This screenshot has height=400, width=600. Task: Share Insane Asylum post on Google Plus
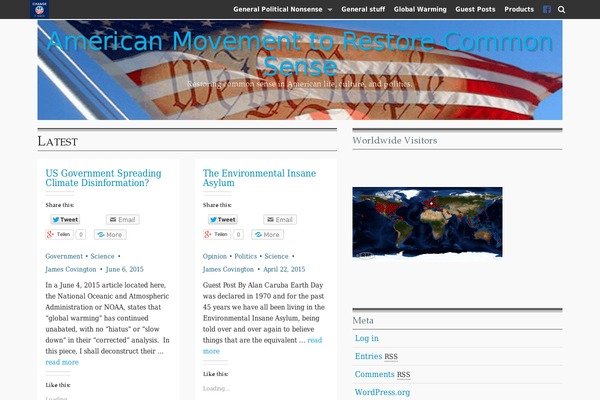pyautogui.click(x=217, y=234)
